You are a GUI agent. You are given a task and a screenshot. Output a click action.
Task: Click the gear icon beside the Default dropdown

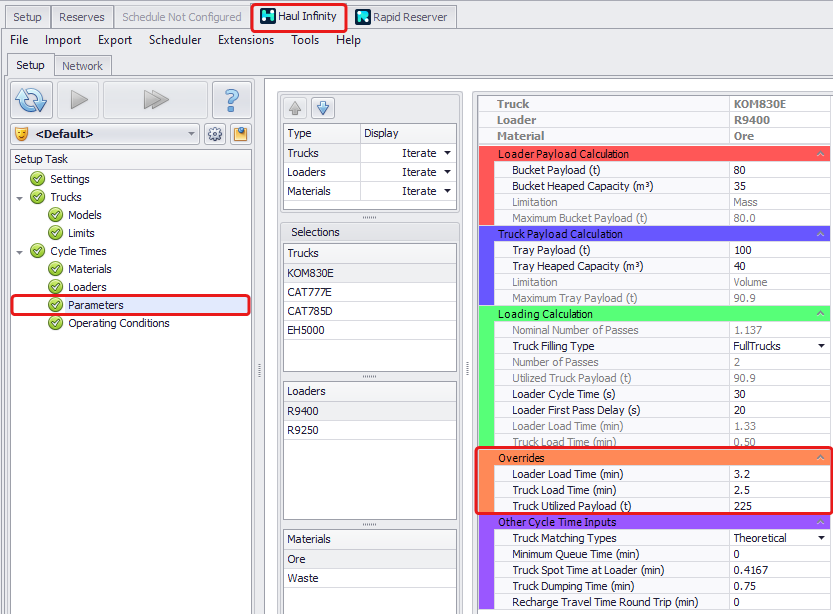pyautogui.click(x=214, y=134)
